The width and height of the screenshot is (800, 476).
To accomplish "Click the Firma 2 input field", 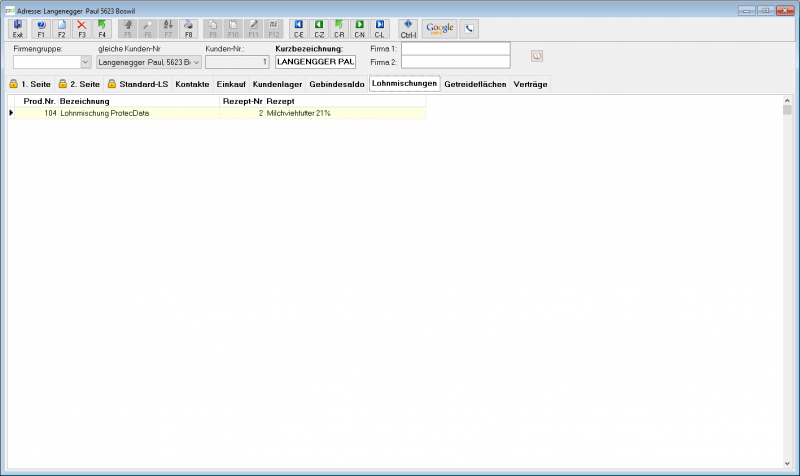I will (456, 62).
